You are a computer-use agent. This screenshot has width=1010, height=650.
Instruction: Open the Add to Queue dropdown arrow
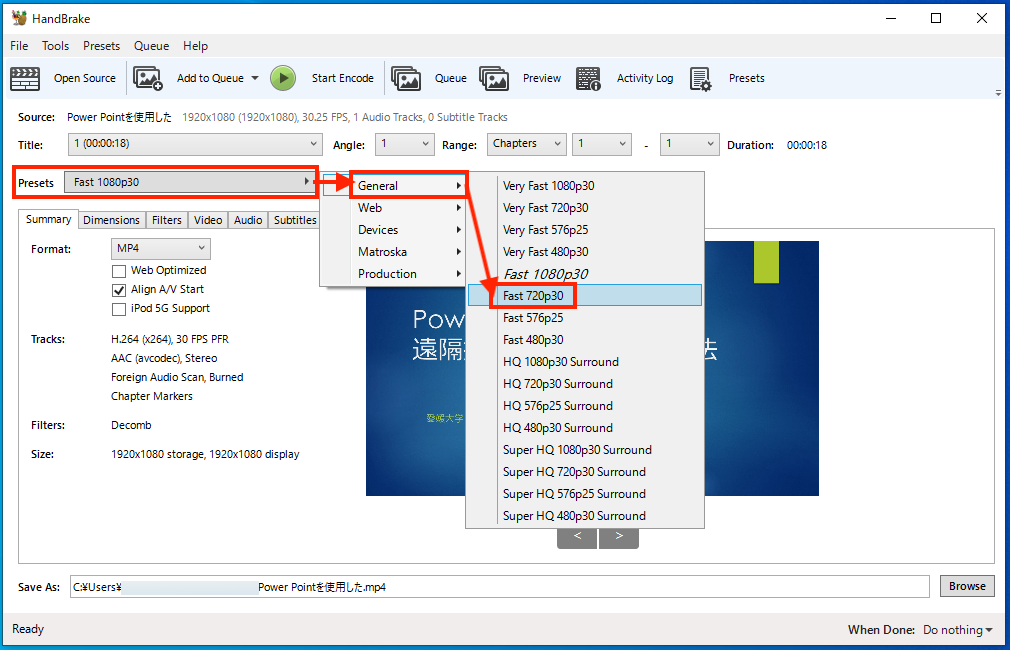(255, 78)
